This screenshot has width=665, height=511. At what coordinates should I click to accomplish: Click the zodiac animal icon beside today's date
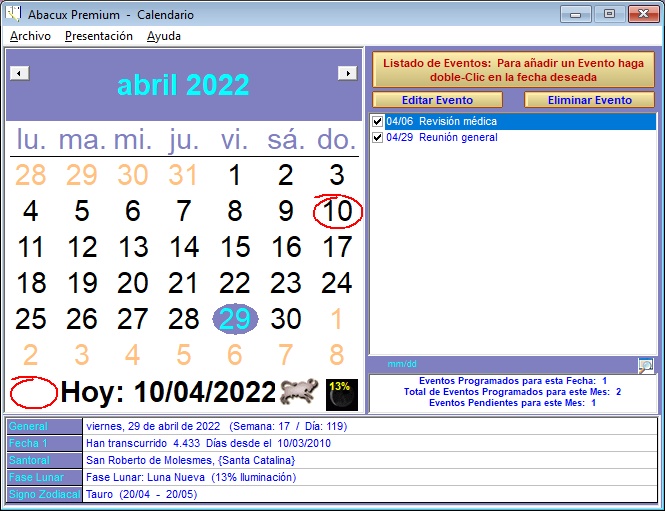tap(299, 392)
